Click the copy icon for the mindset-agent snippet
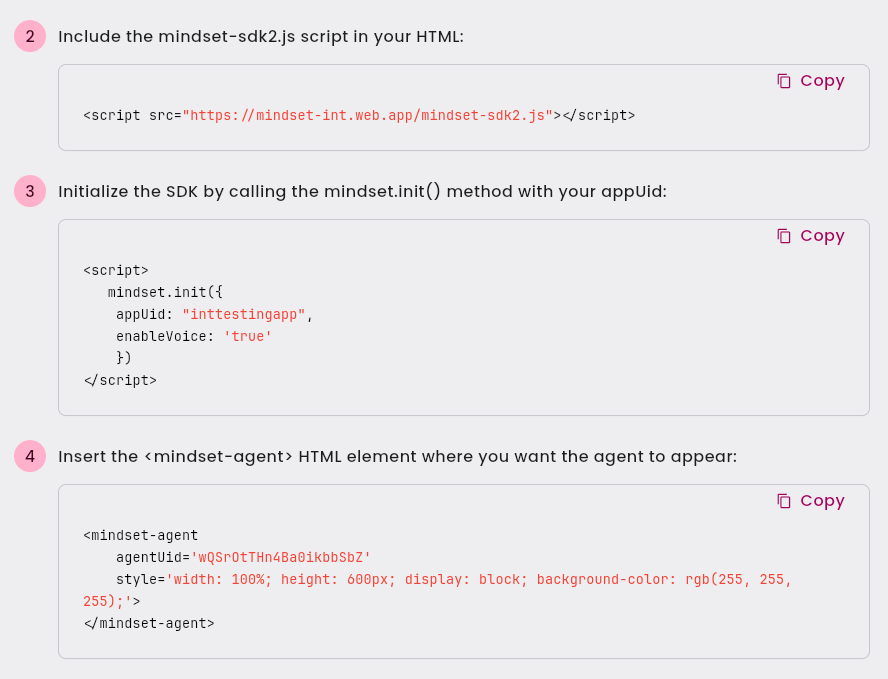The height and width of the screenshot is (679, 888). click(x=784, y=501)
